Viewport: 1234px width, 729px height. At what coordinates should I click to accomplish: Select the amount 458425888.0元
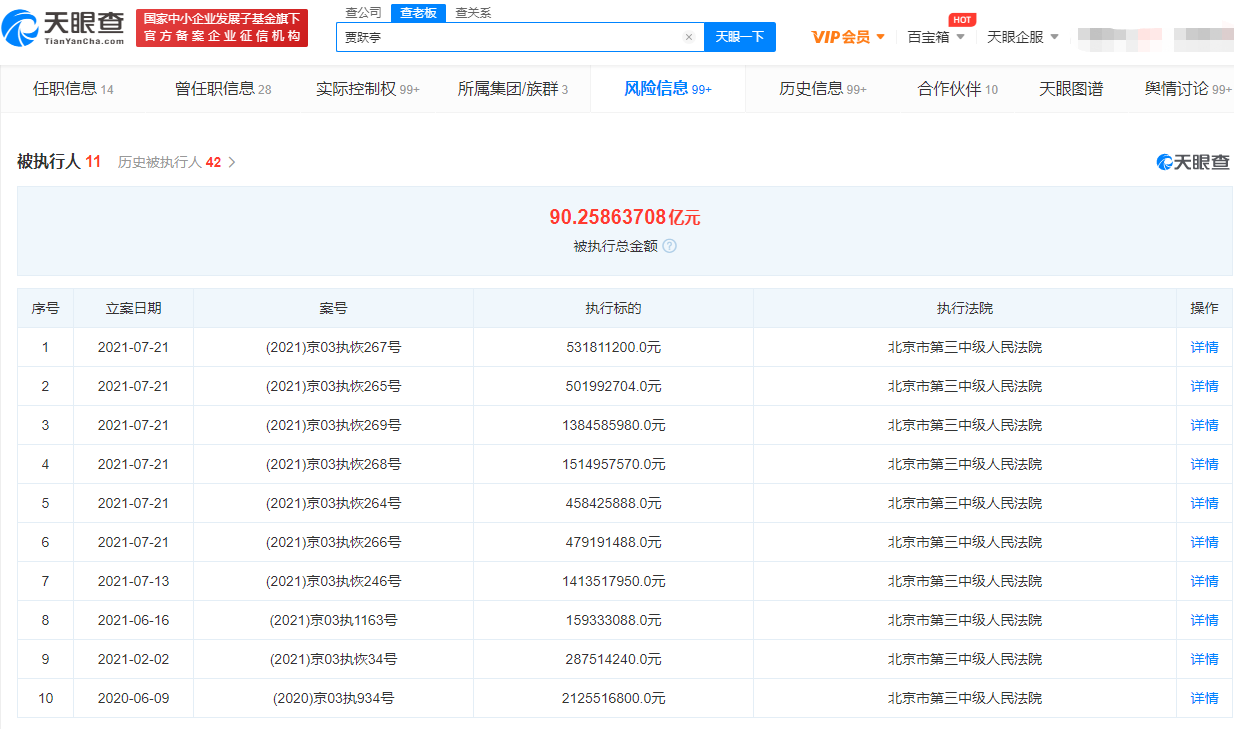[613, 503]
